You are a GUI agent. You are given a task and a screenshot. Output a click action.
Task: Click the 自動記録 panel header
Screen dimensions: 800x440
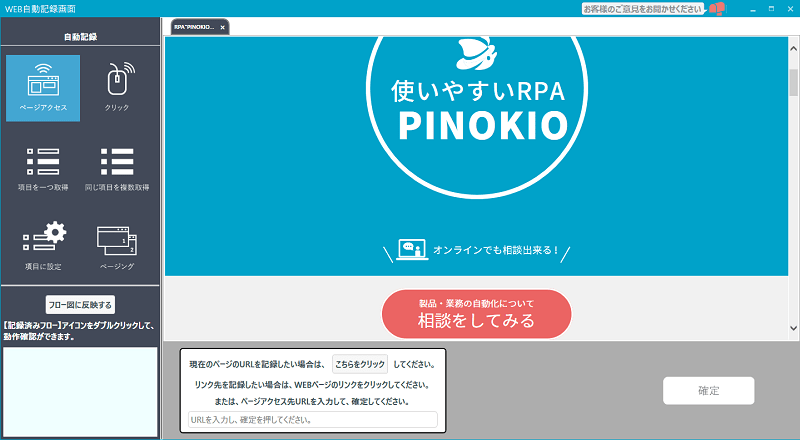pyautogui.click(x=81, y=37)
